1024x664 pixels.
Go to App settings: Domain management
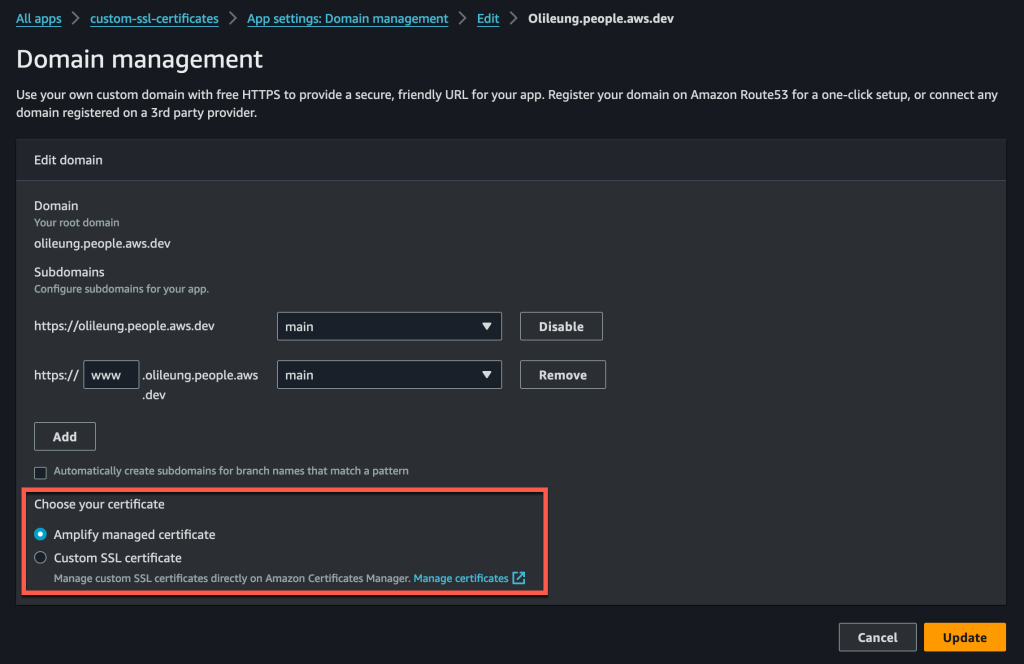click(x=347, y=18)
